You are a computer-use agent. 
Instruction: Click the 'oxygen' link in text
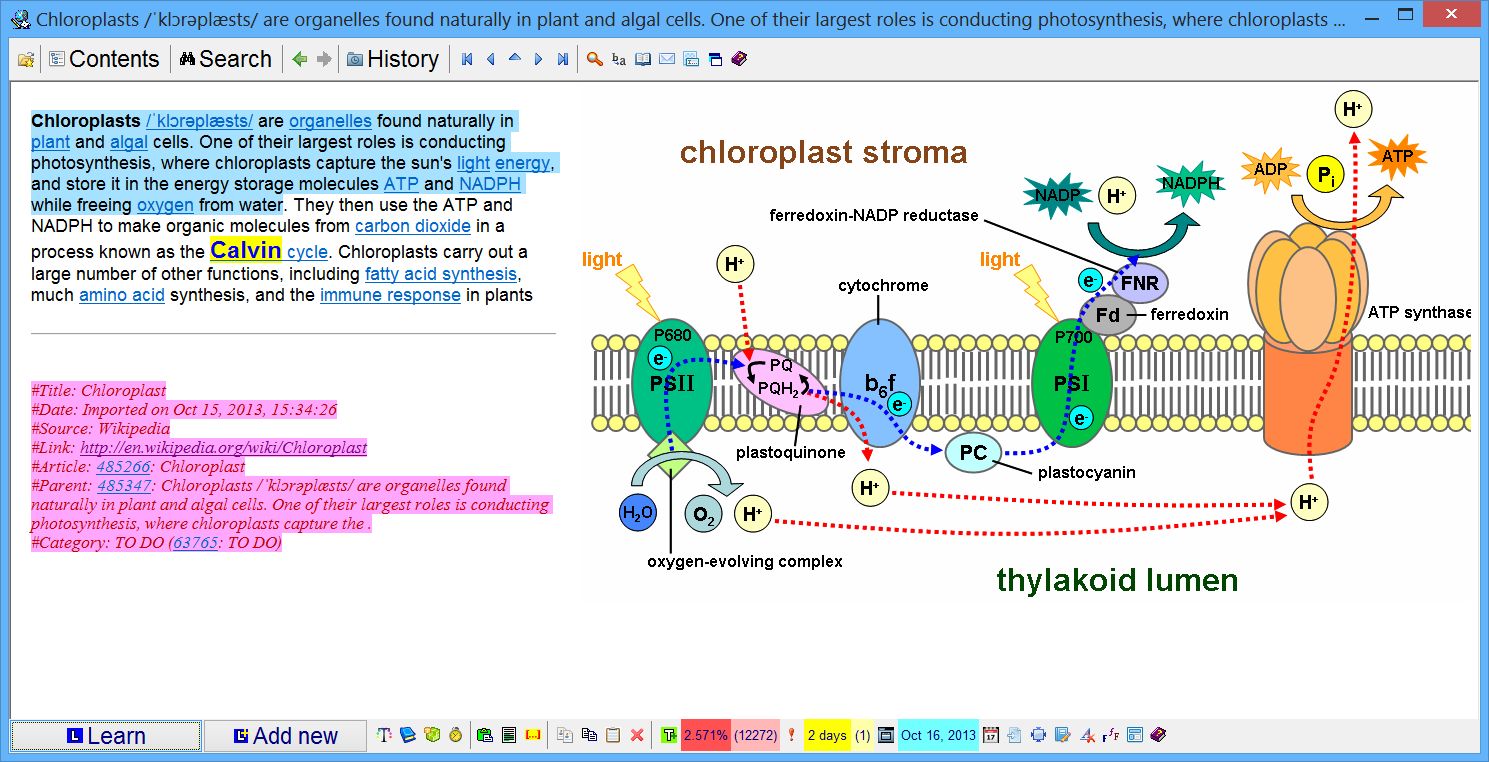[x=166, y=205]
